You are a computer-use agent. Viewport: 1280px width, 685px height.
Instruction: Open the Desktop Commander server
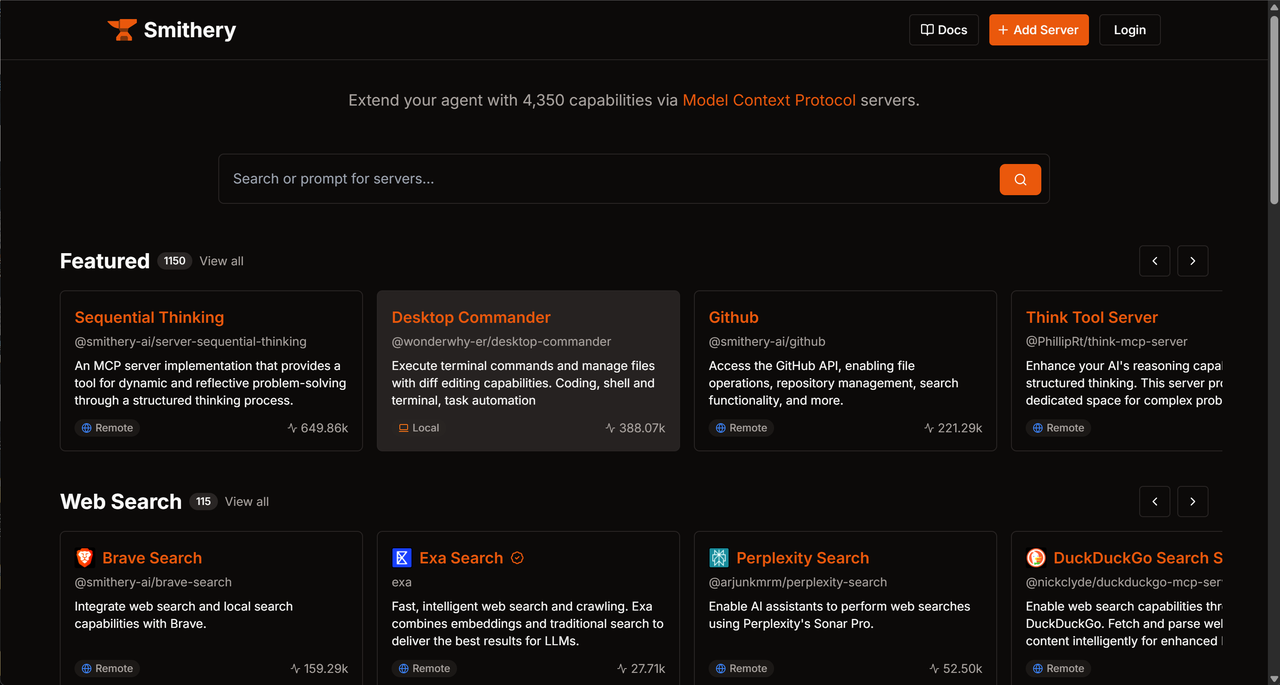tap(471, 317)
